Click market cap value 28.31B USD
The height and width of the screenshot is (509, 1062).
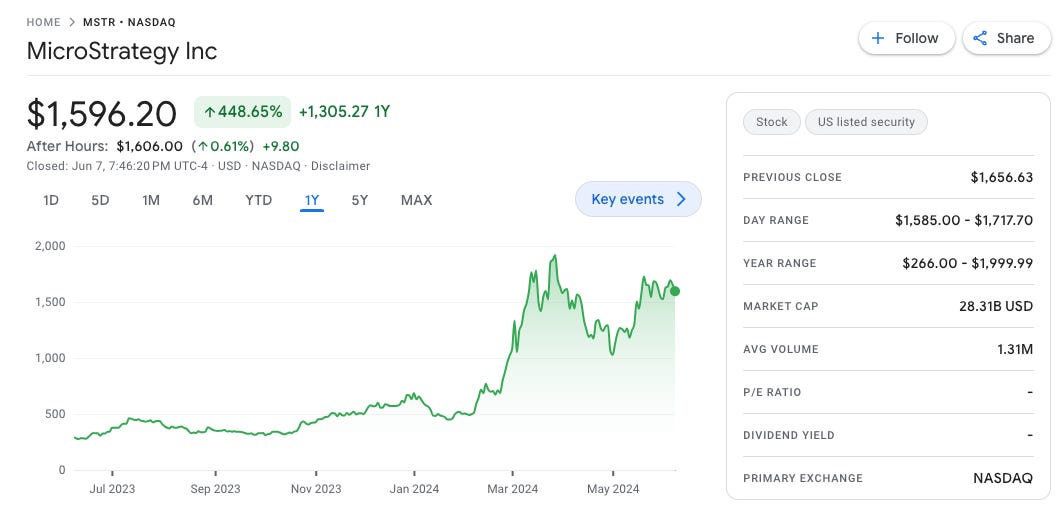(996, 307)
